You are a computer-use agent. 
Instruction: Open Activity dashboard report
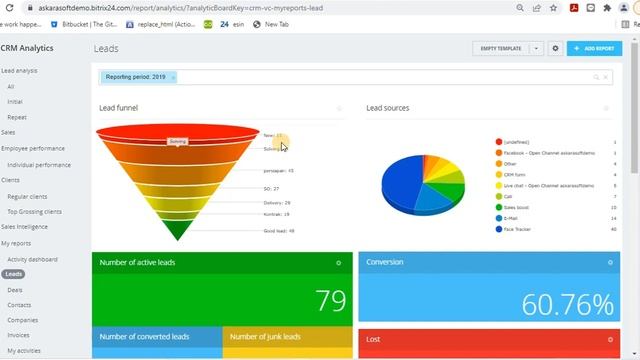point(32,259)
